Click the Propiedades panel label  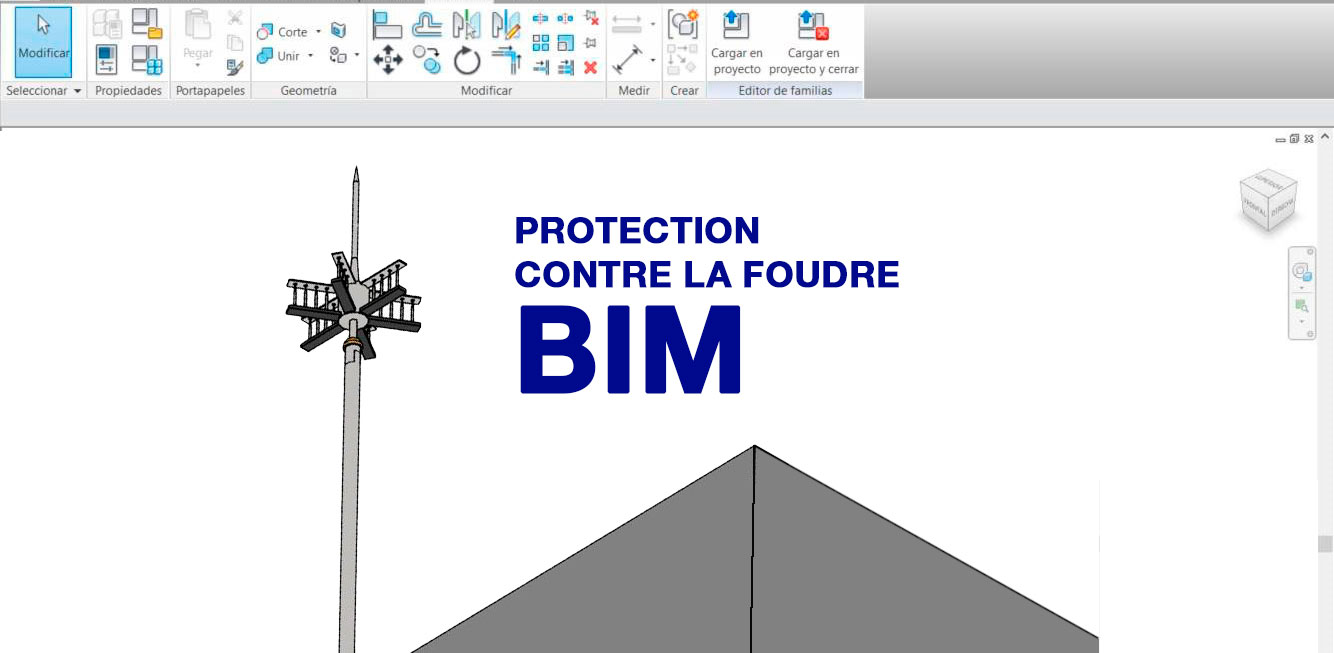[x=128, y=90]
